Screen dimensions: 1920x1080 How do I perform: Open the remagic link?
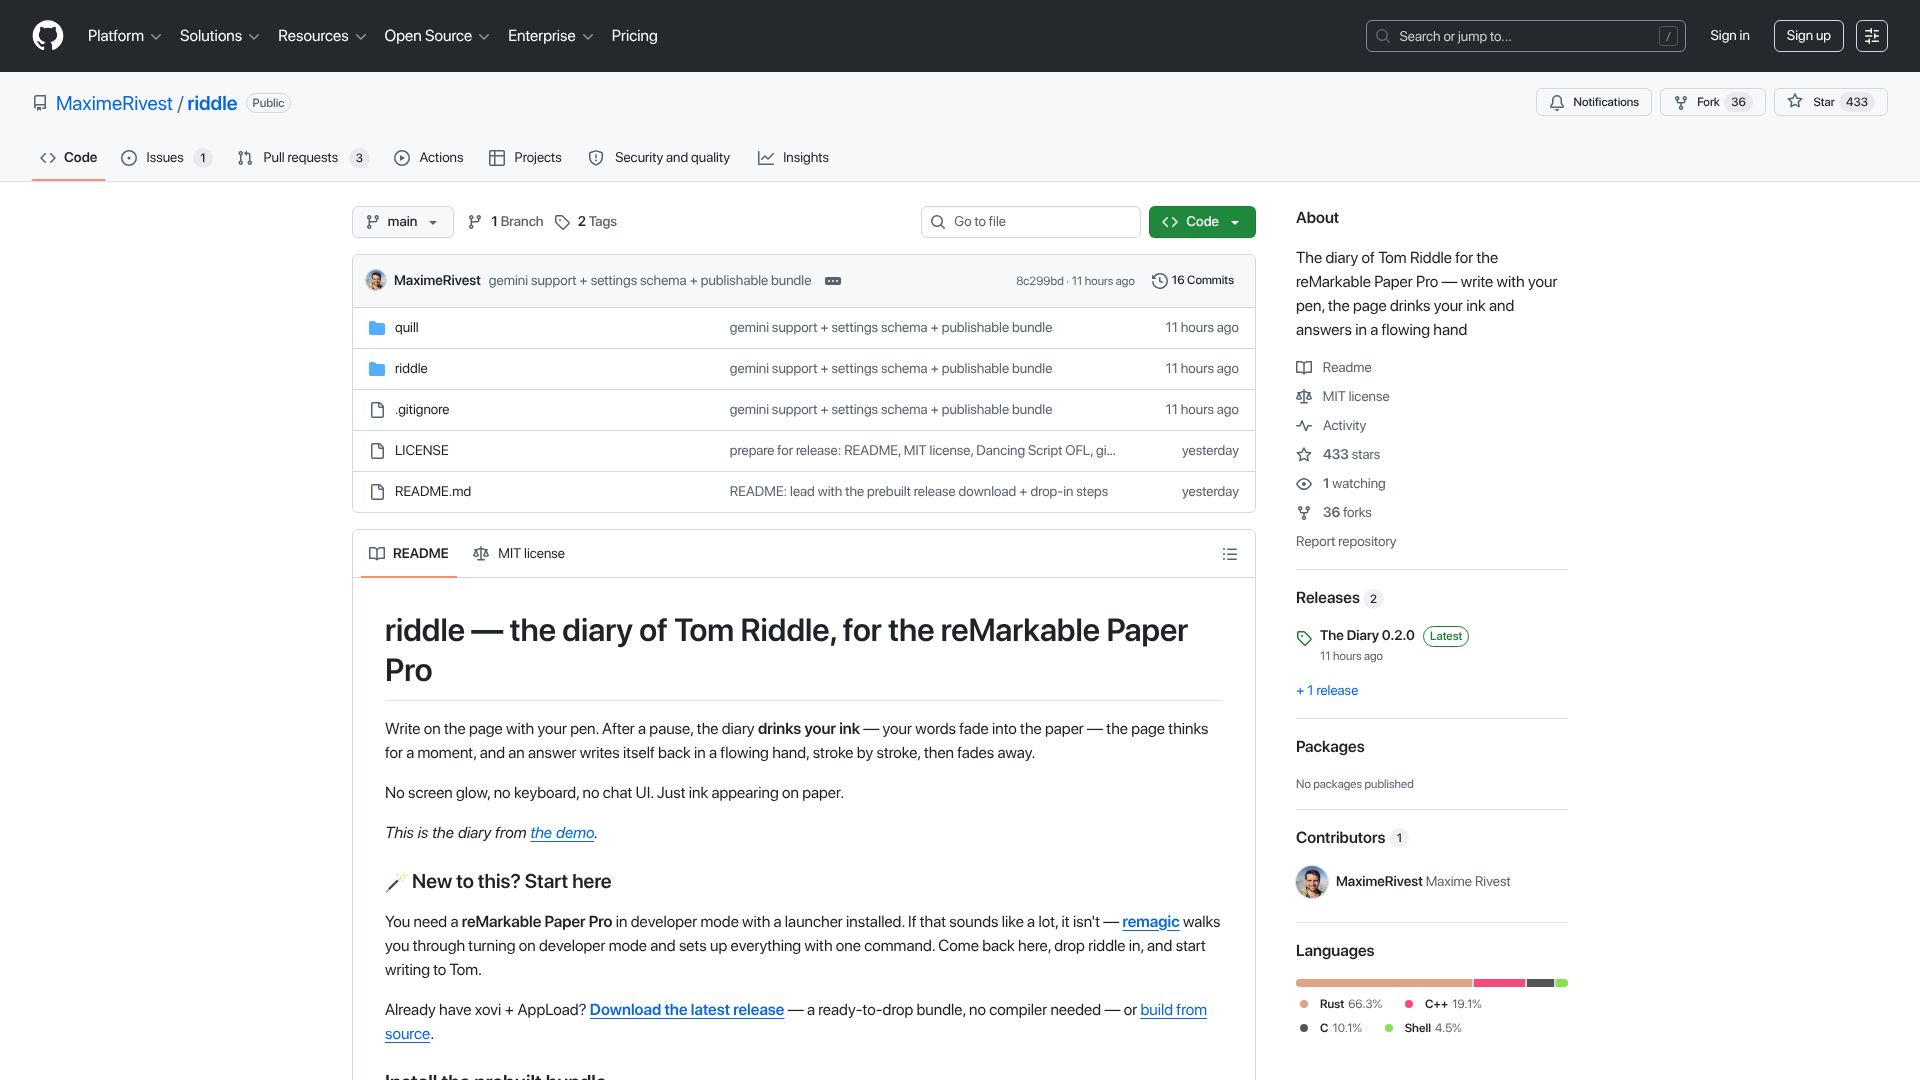1151,922
